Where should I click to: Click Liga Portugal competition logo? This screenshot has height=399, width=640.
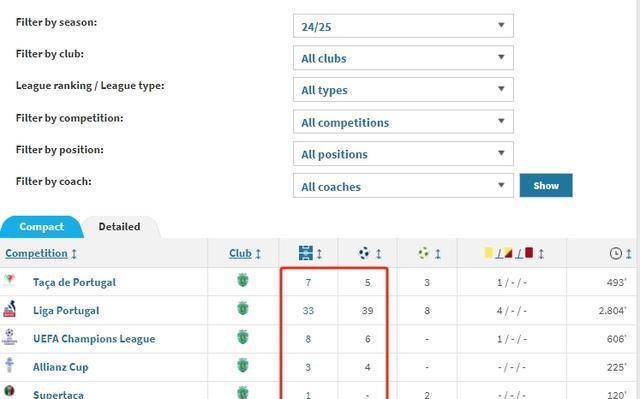coord(9,309)
